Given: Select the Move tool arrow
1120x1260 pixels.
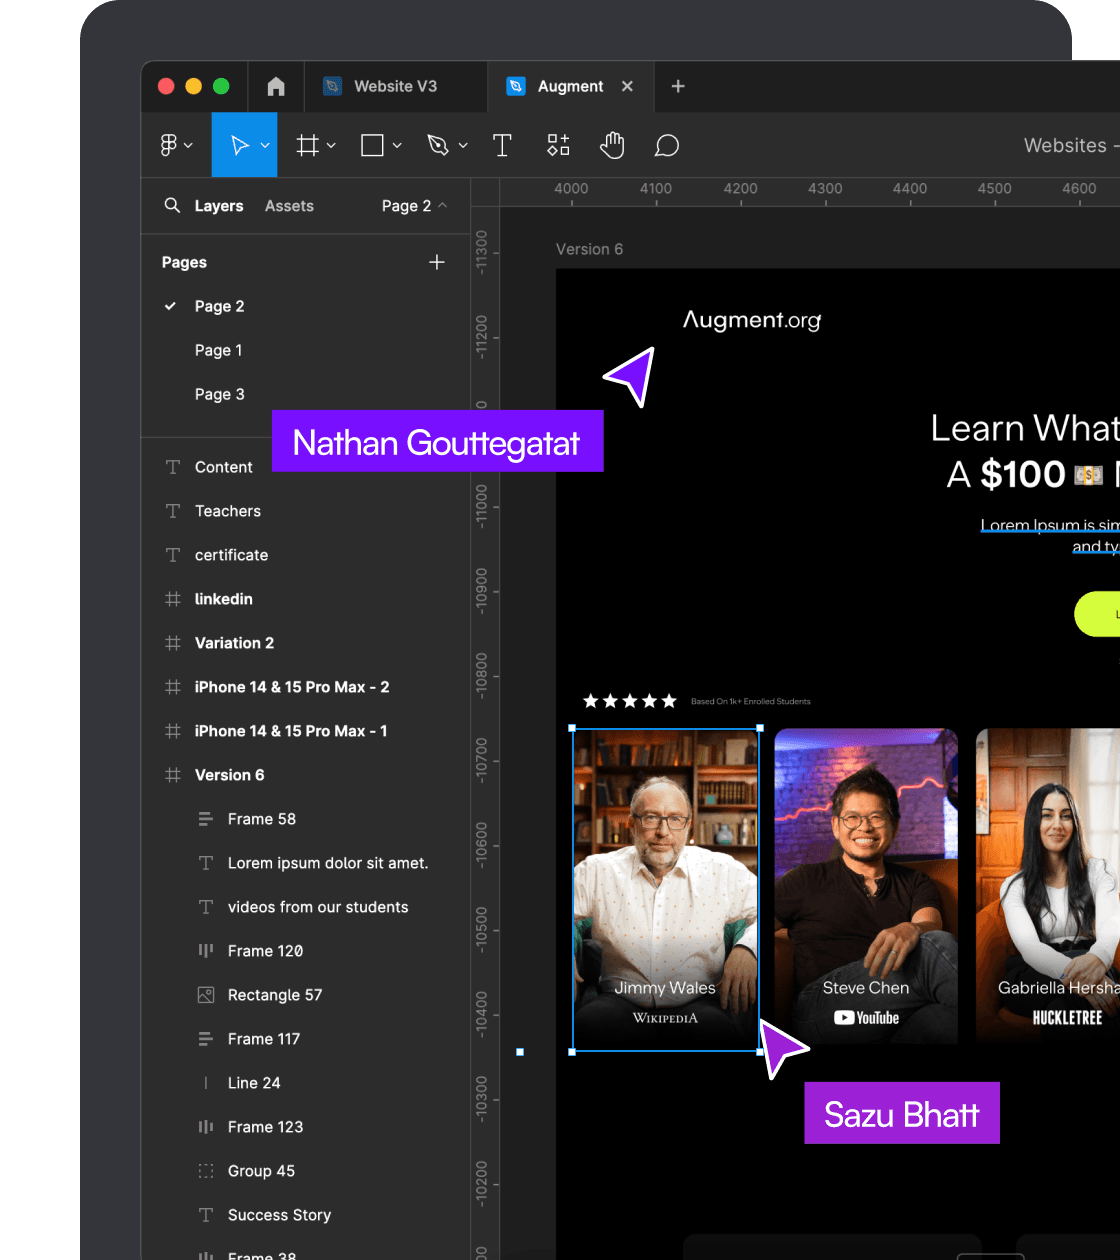Looking at the screenshot, I should click(x=239, y=146).
